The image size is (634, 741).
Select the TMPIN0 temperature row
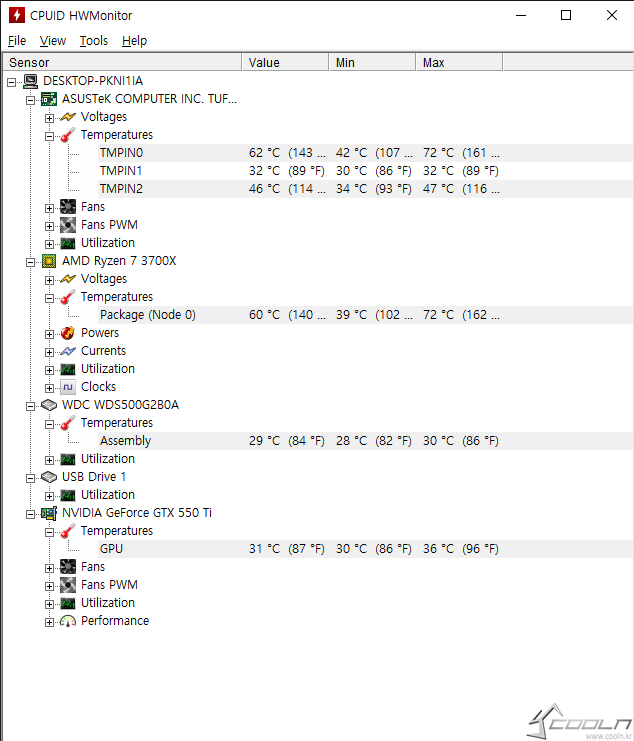pos(366,153)
